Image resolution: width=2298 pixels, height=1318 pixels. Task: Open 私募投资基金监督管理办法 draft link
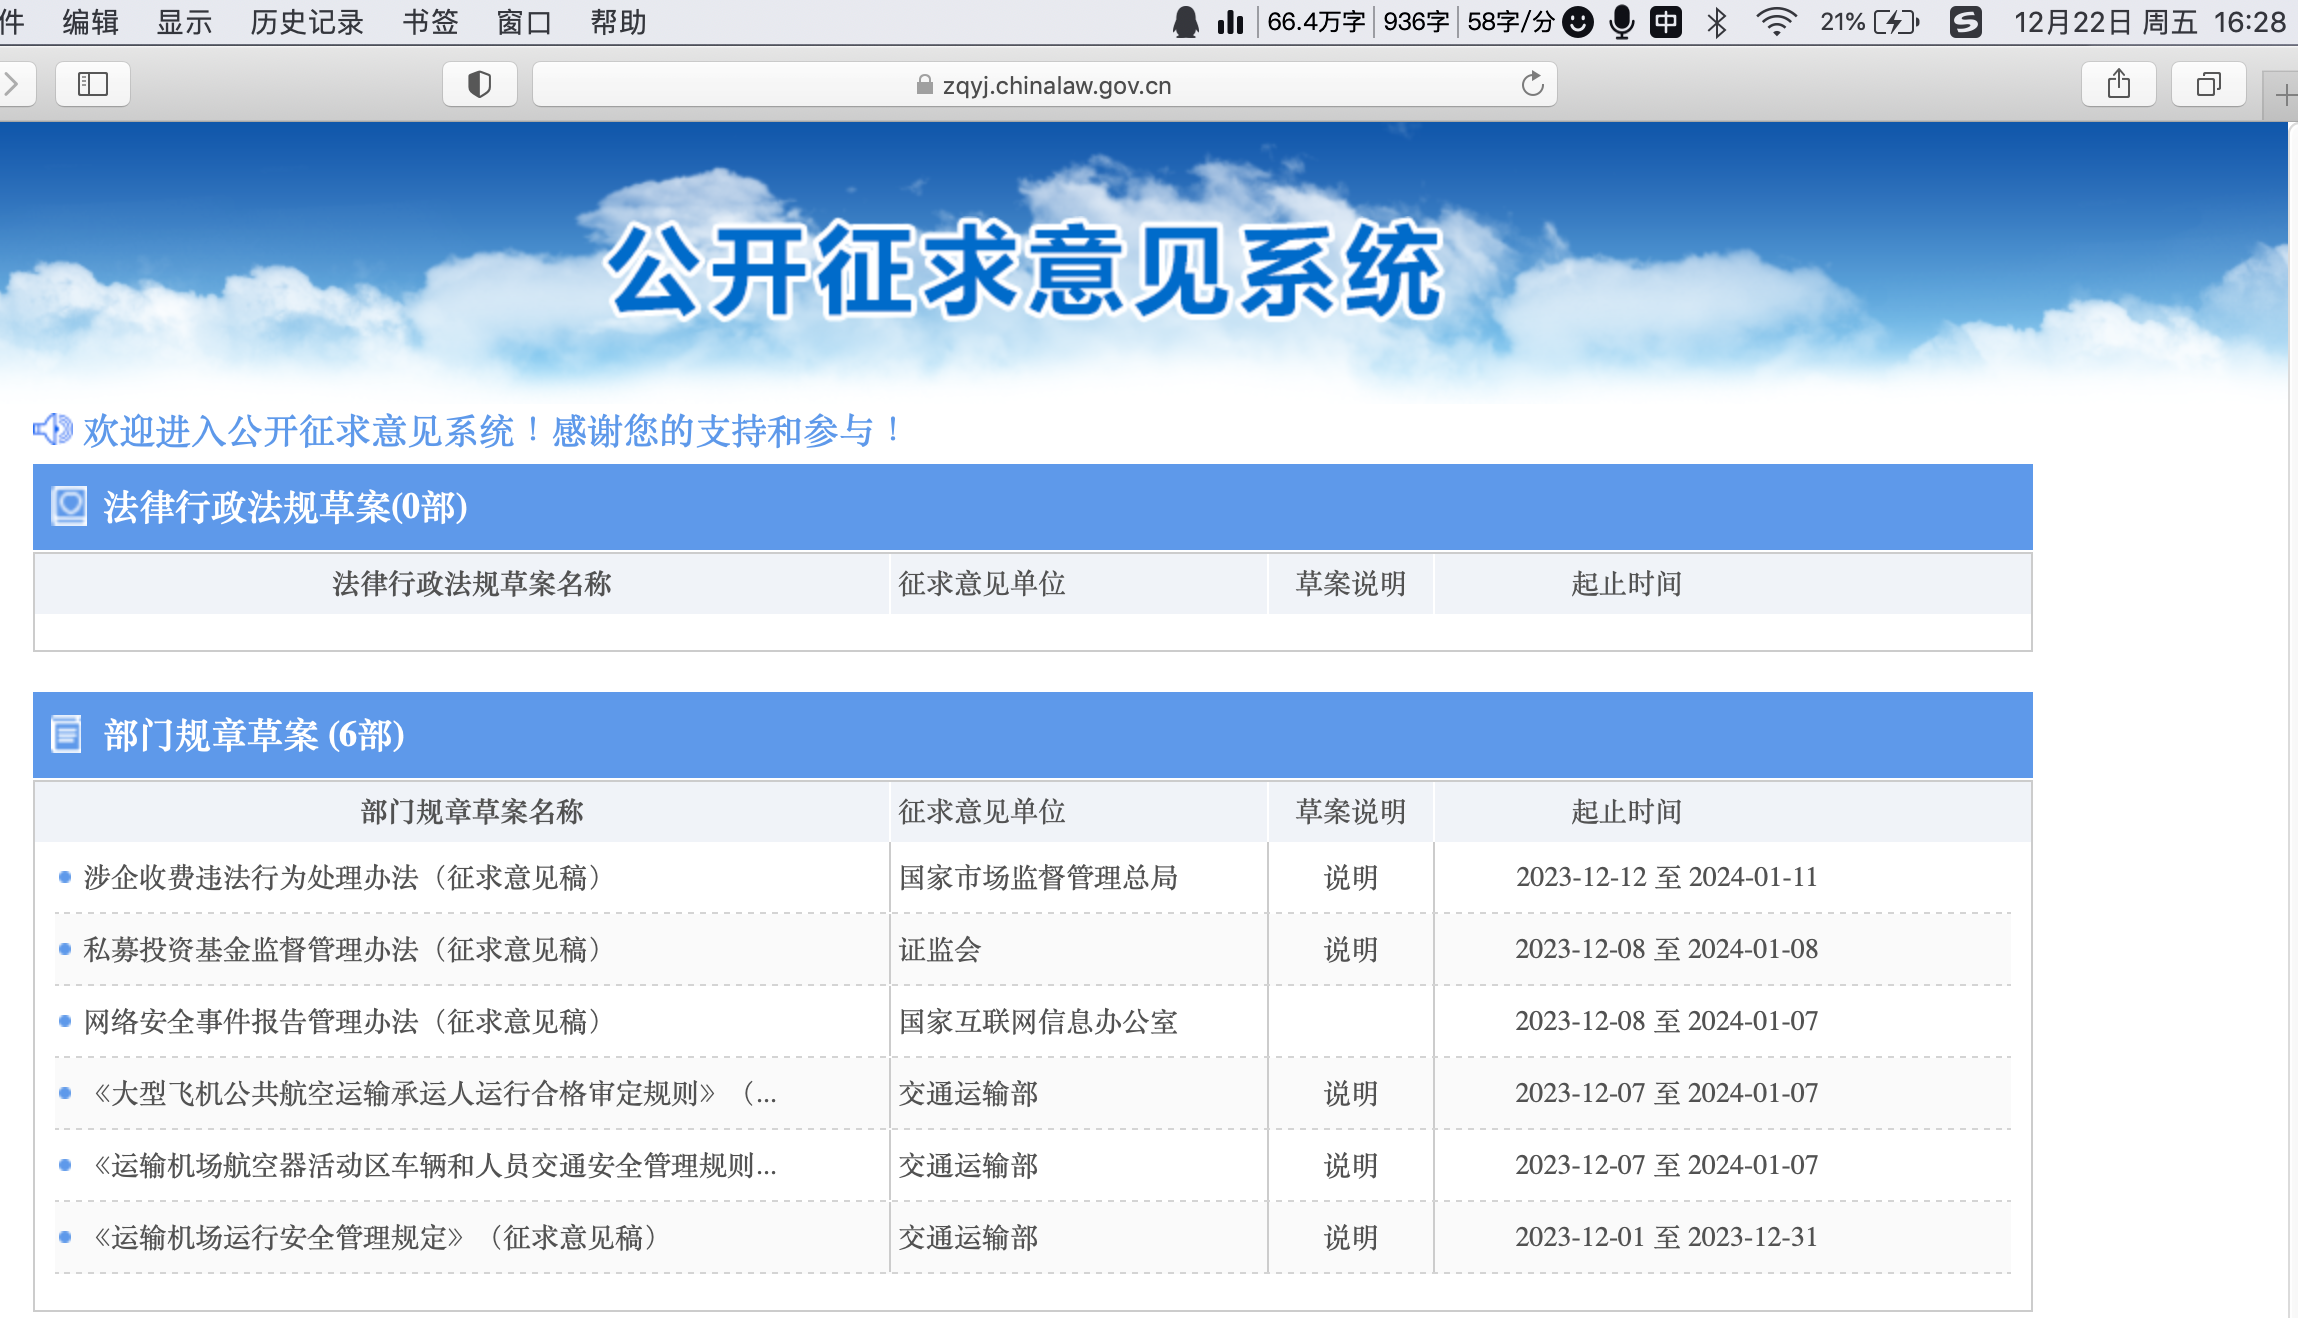tap(347, 949)
